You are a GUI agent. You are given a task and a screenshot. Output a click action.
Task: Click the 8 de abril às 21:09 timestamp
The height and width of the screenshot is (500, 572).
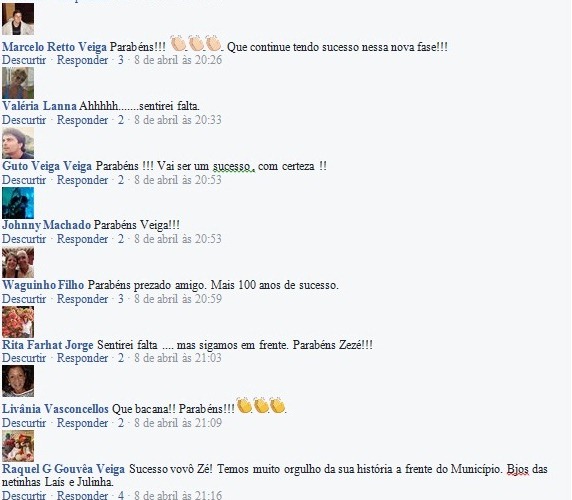178,423
